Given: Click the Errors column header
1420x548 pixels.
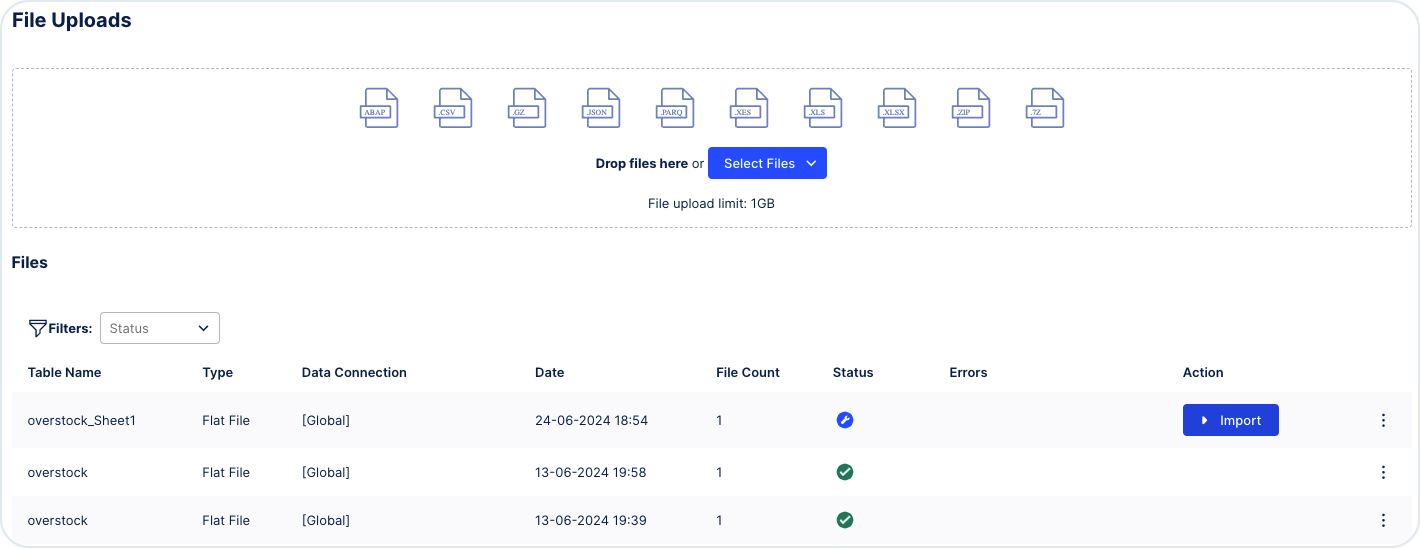Looking at the screenshot, I should click(968, 372).
